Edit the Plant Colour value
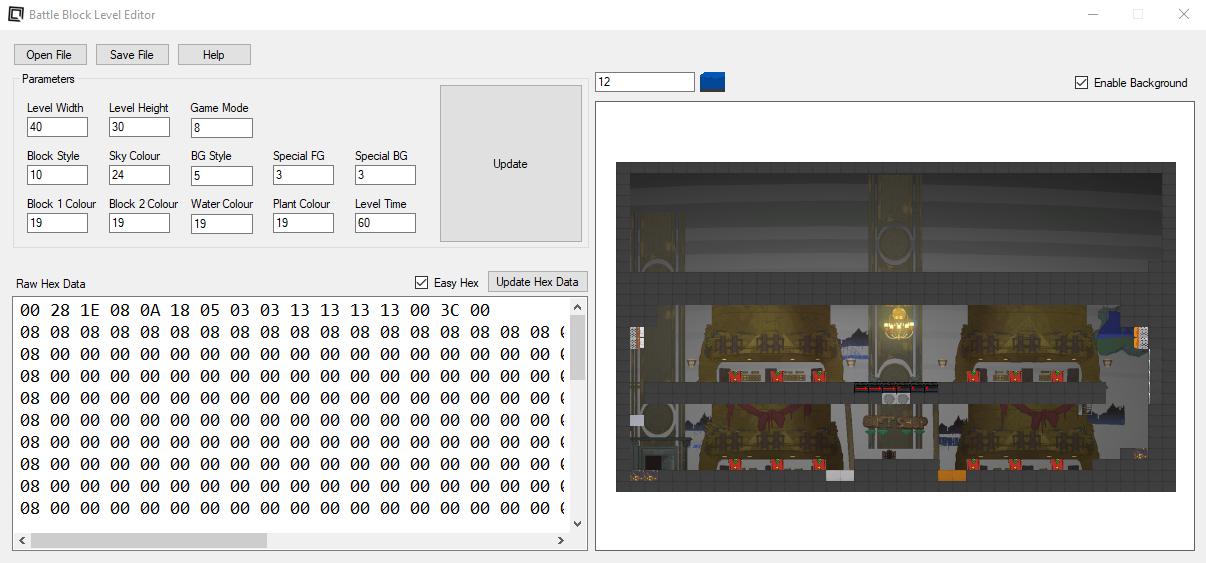The width and height of the screenshot is (1206, 563). tap(304, 223)
